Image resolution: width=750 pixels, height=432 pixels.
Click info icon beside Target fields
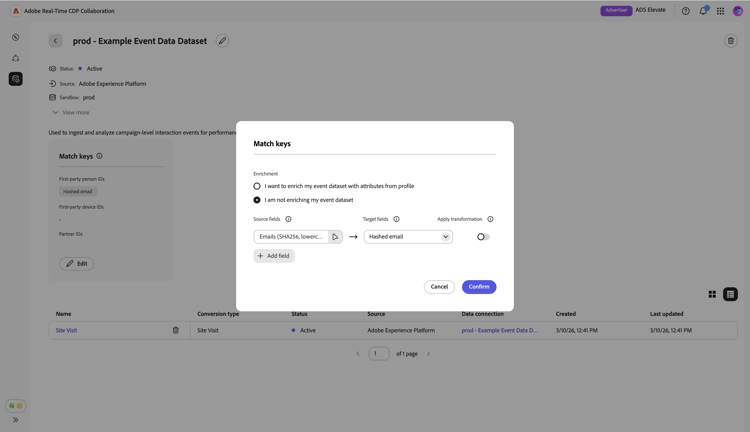(x=397, y=219)
